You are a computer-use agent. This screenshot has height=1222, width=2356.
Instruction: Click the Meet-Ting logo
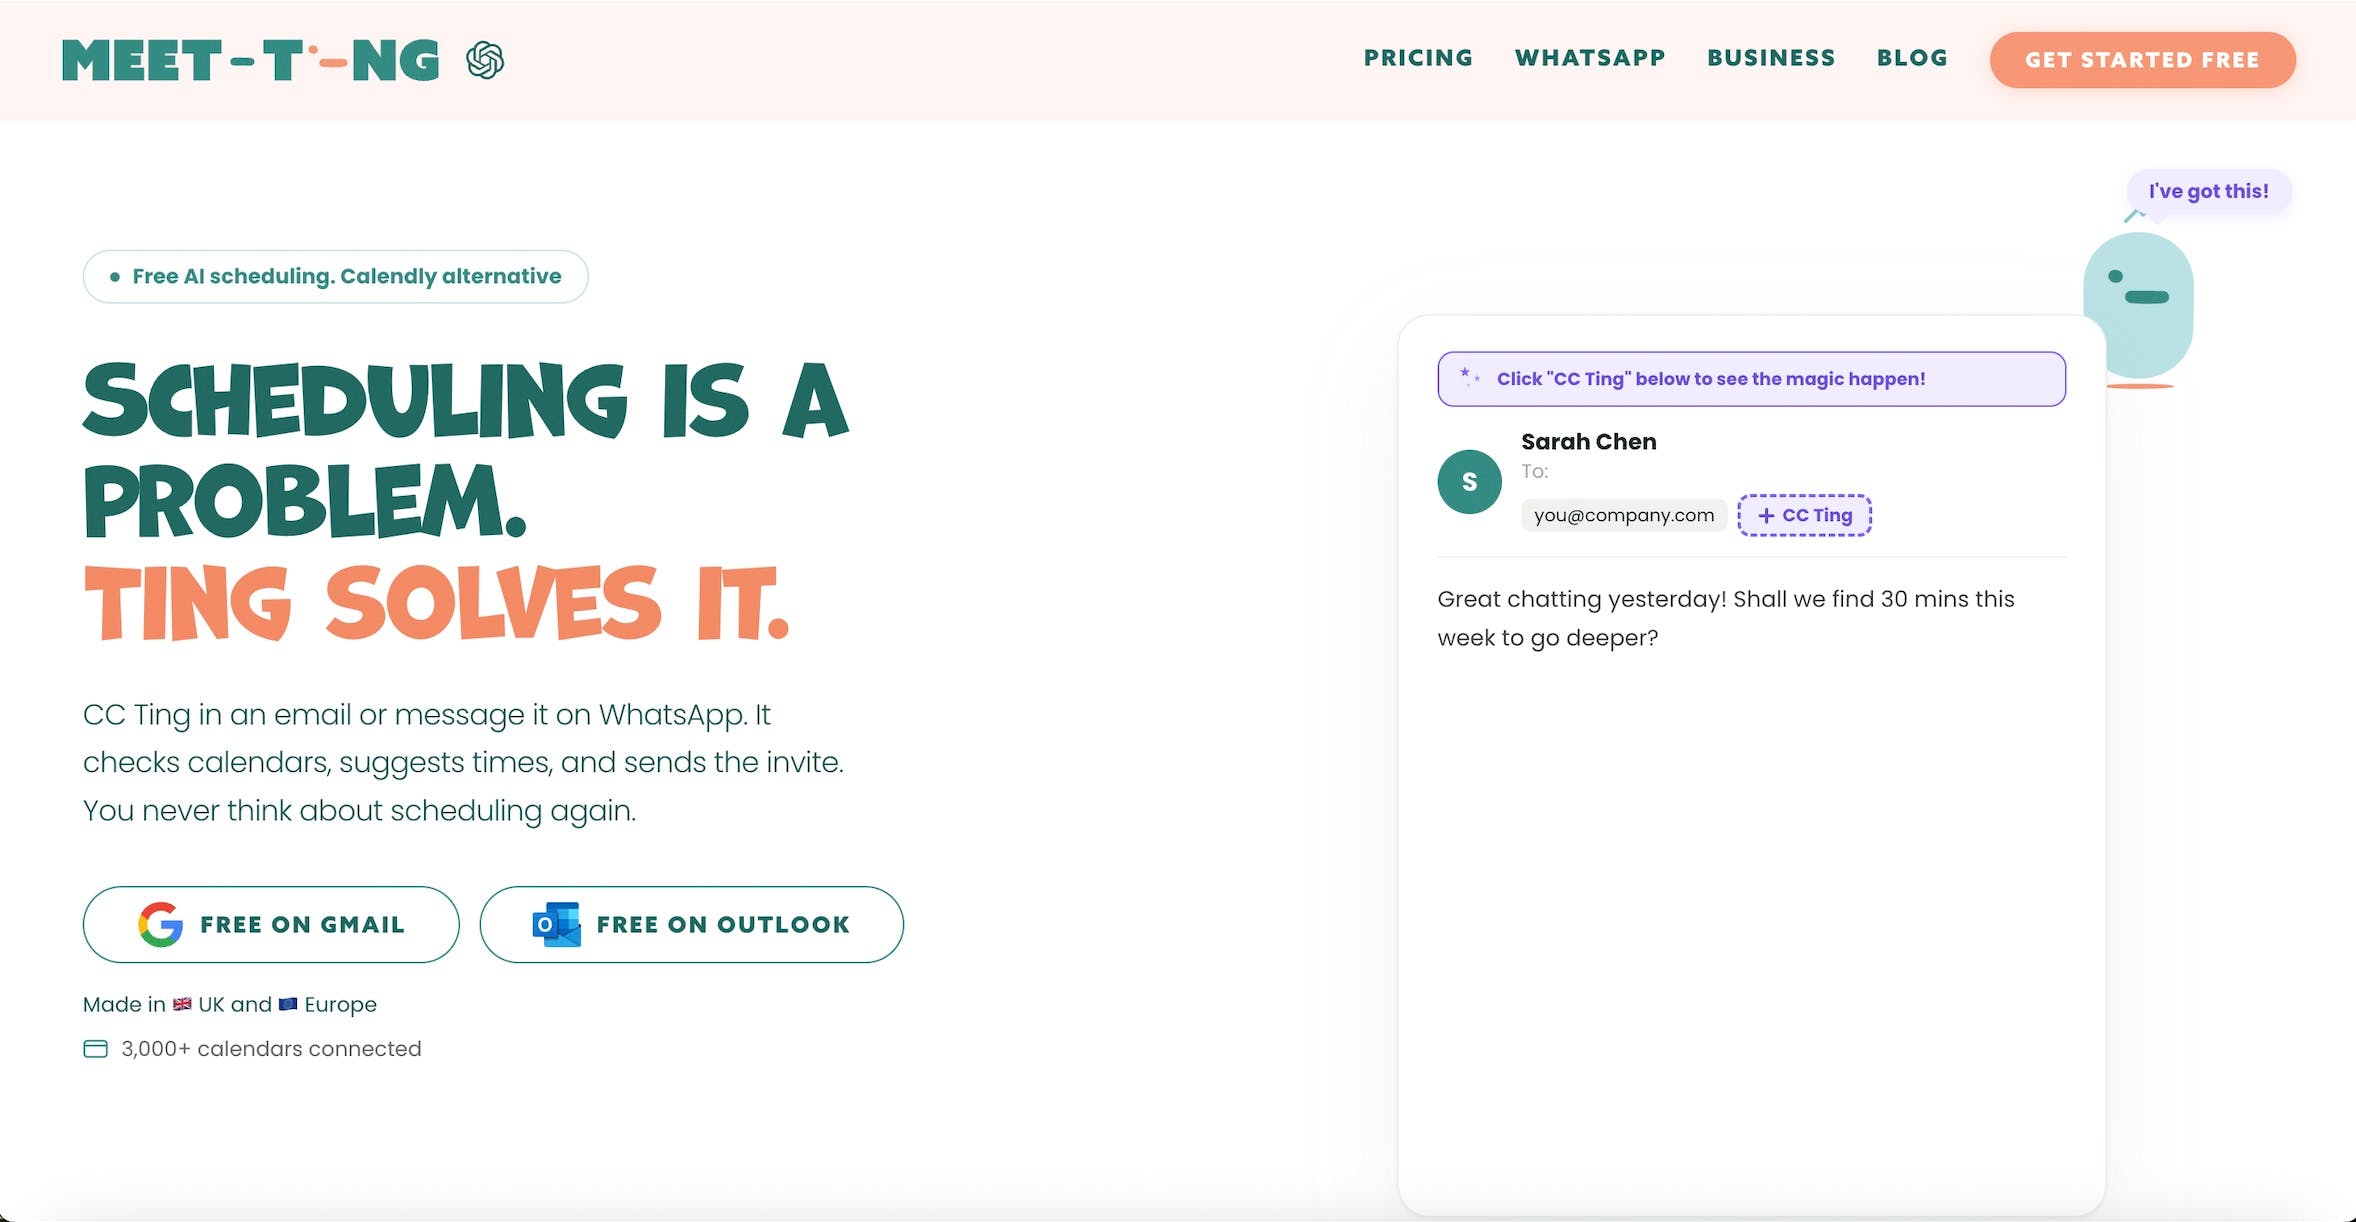[250, 60]
